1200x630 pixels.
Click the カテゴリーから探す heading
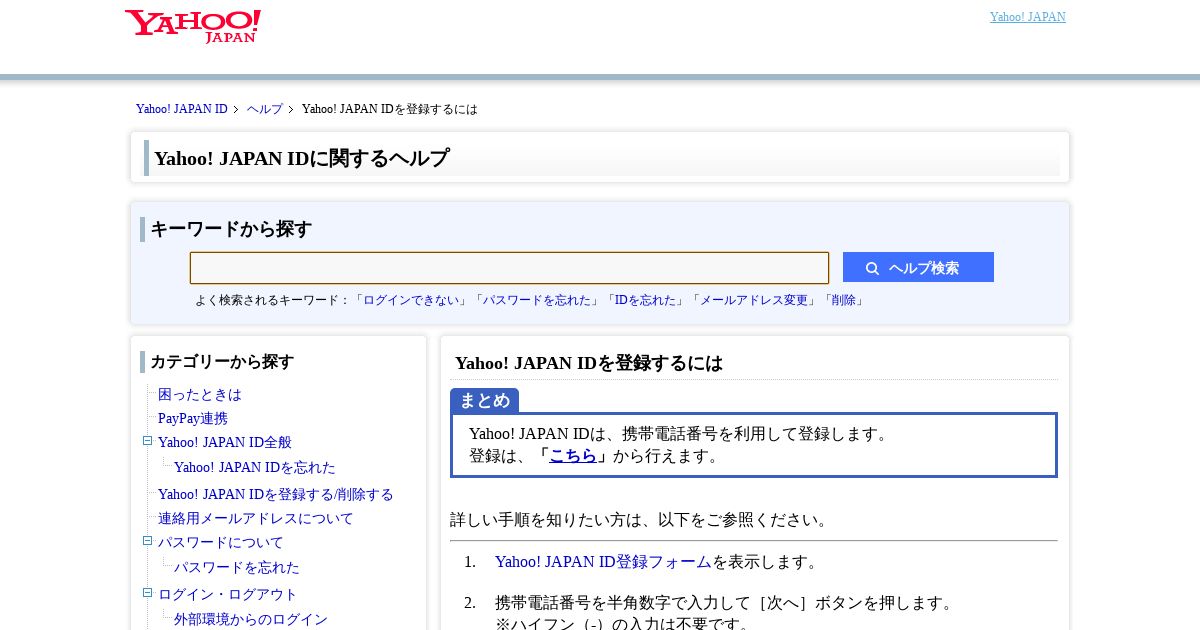click(x=222, y=362)
